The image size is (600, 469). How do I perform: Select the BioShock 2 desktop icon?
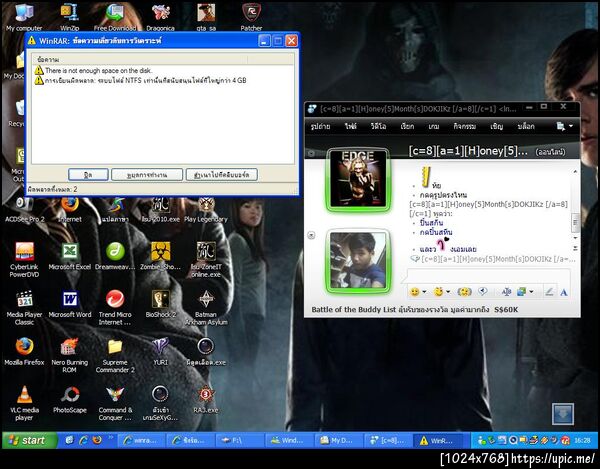(x=160, y=304)
